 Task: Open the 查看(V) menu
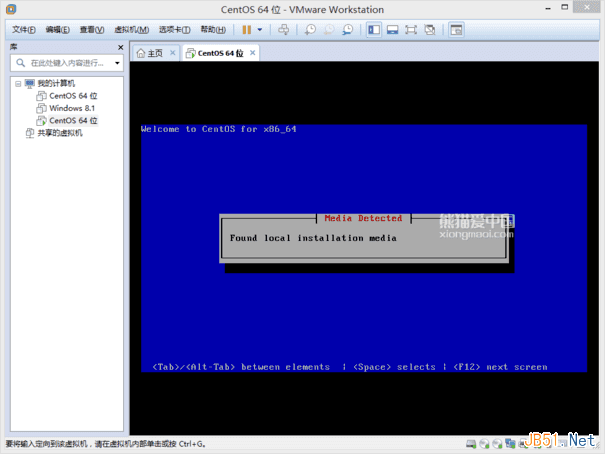92,30
